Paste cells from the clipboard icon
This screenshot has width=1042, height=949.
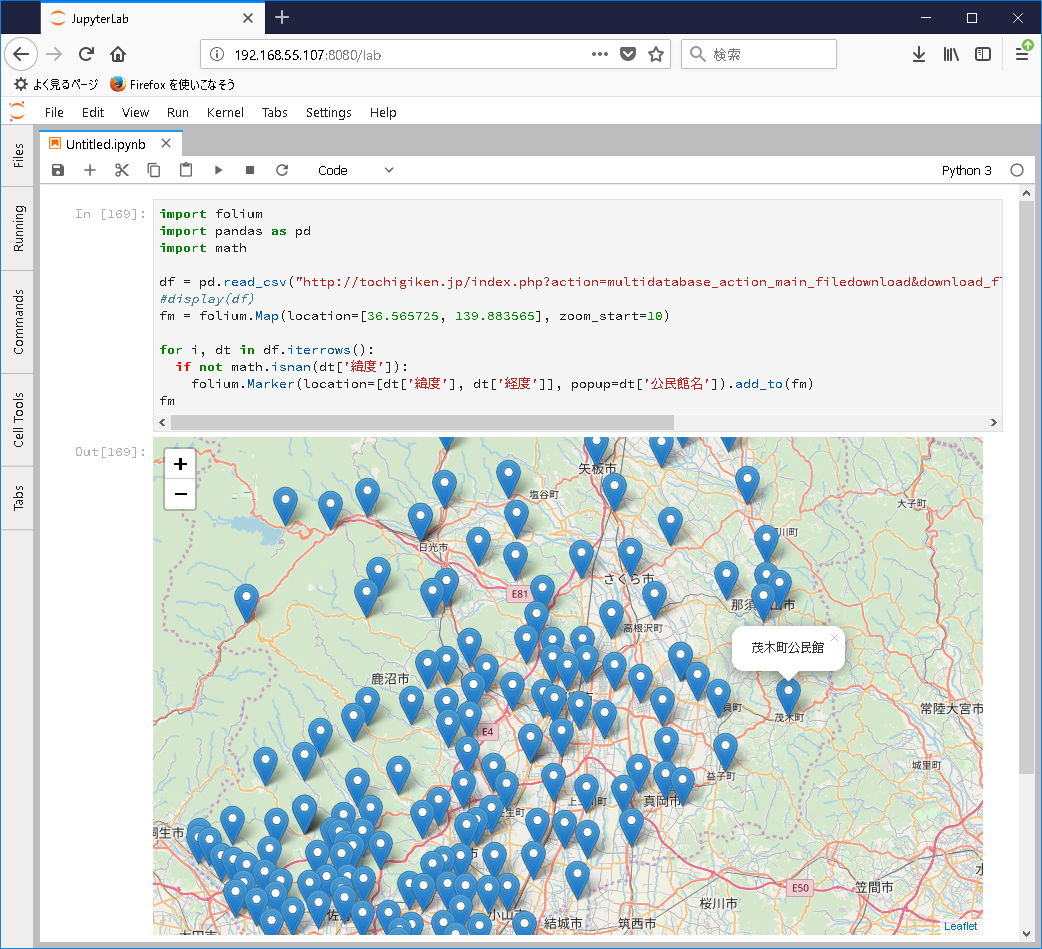[x=185, y=170]
